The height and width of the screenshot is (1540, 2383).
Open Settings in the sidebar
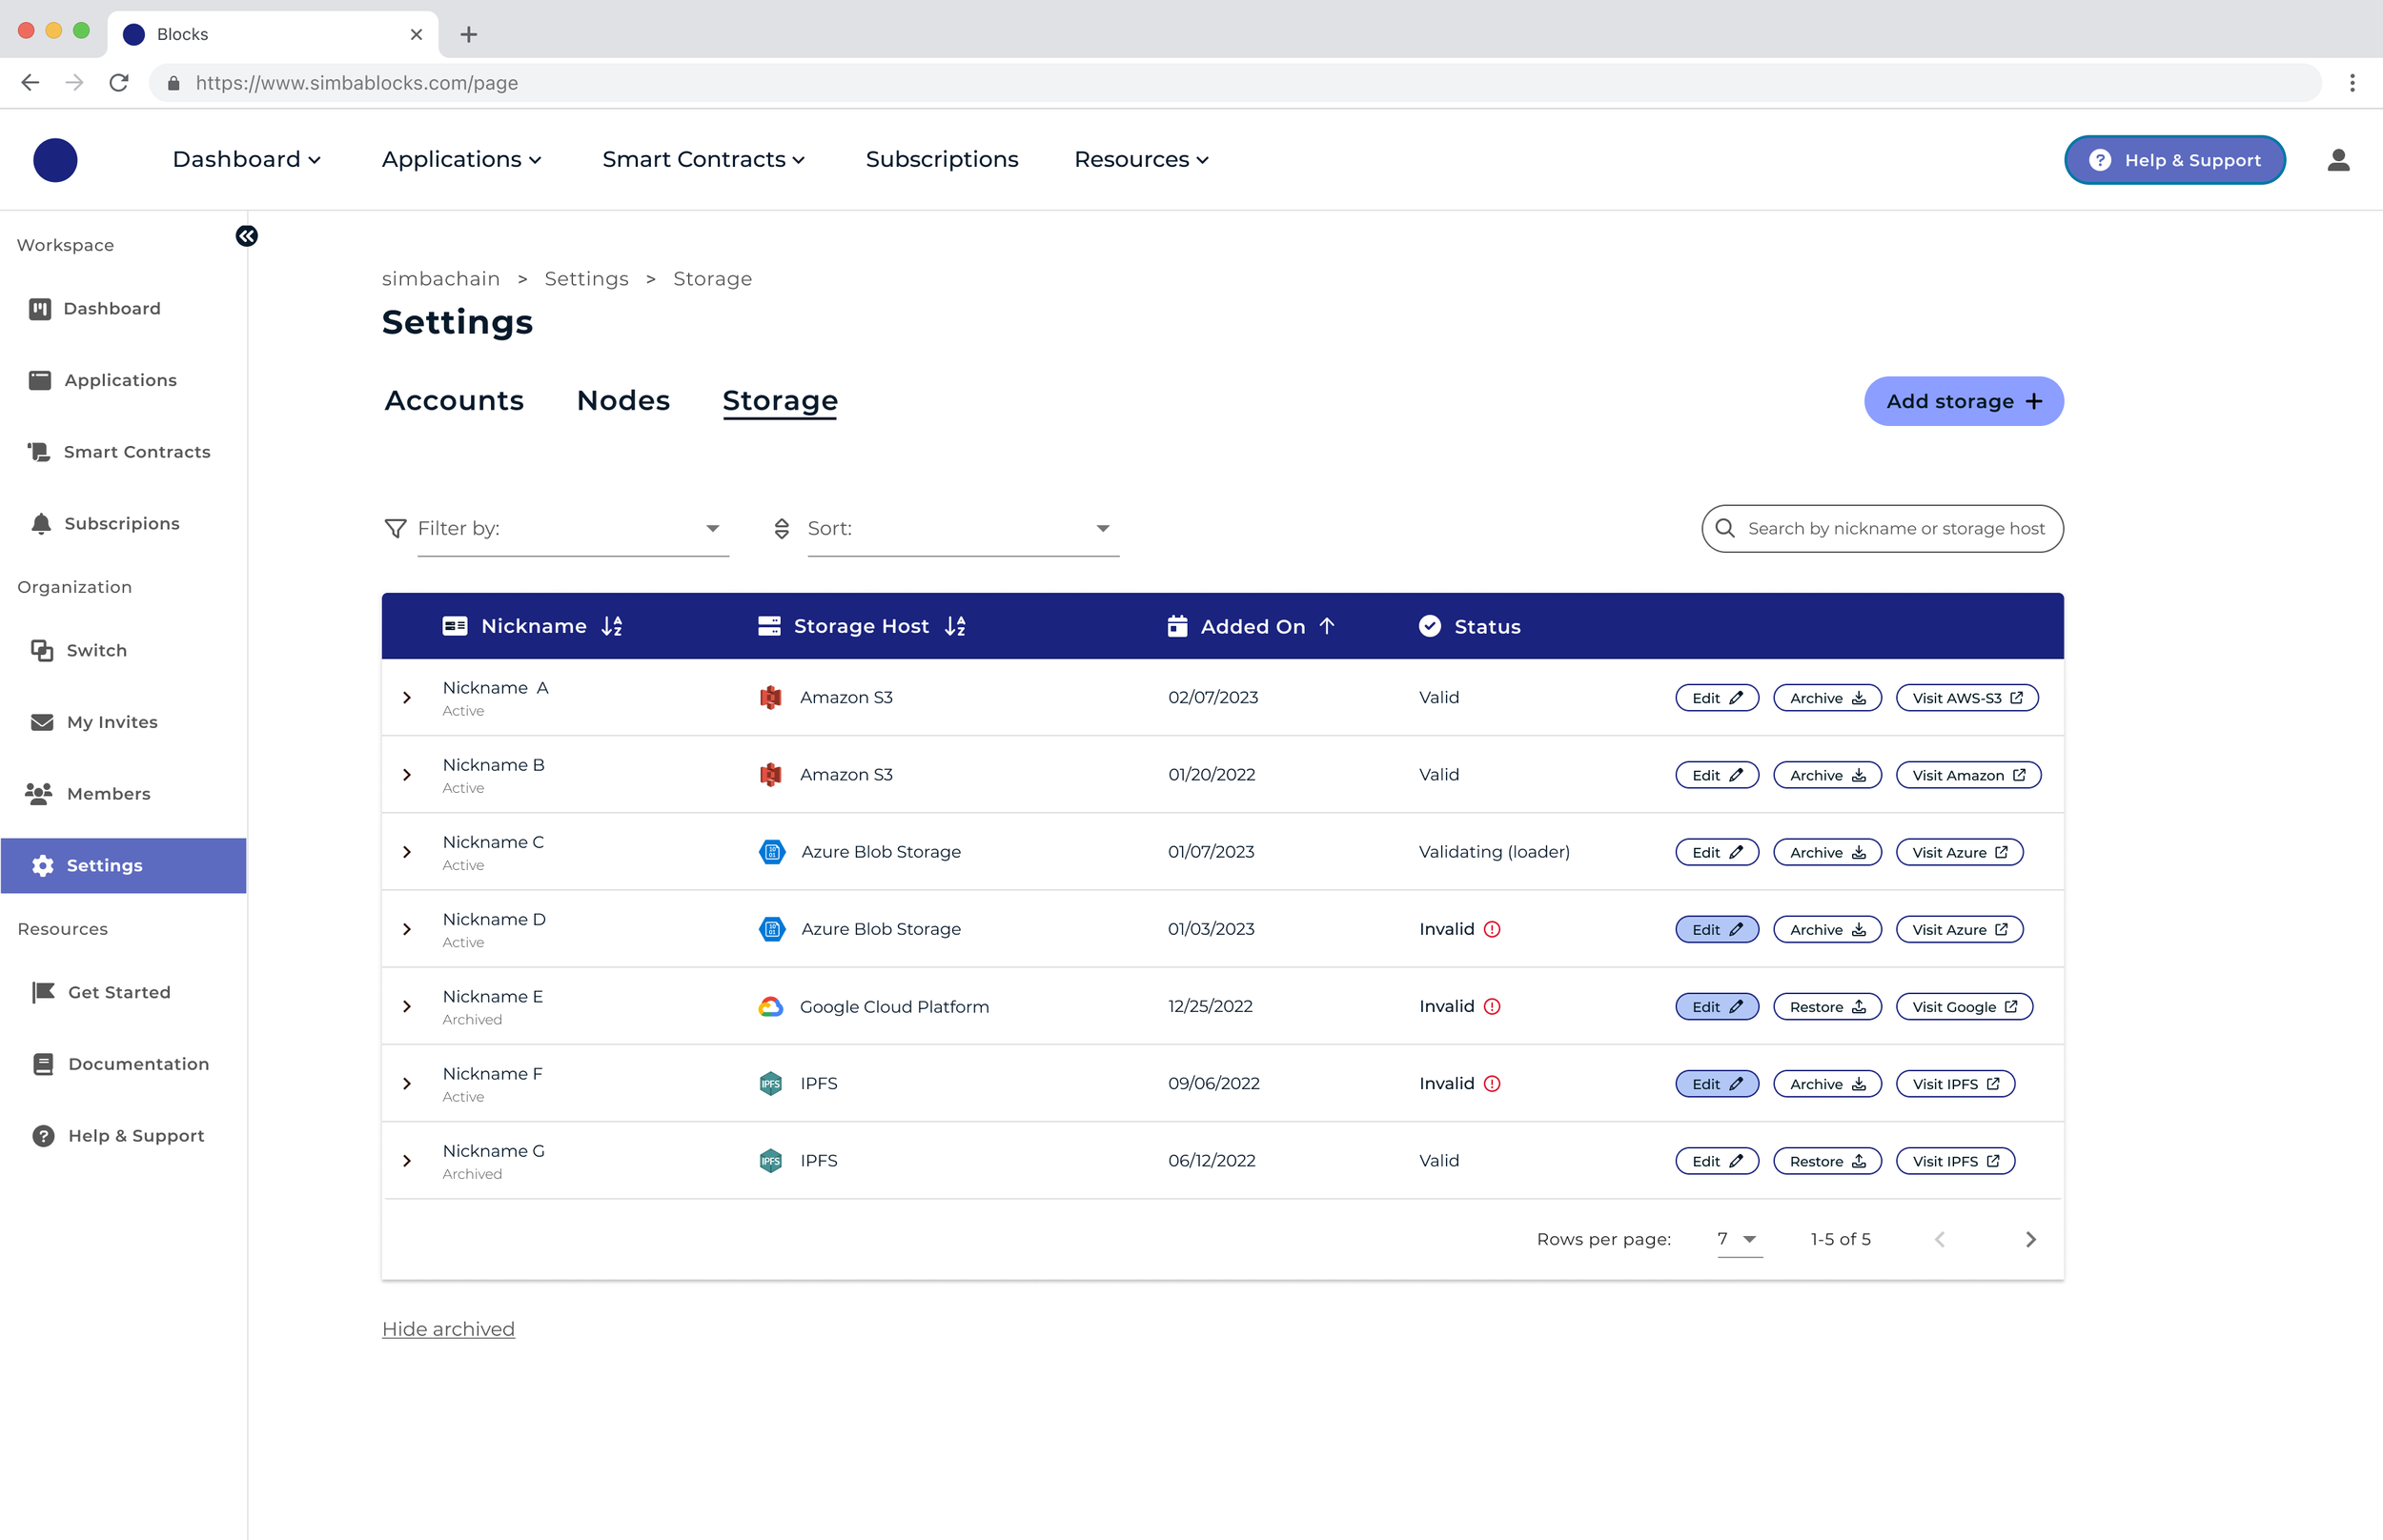104,865
